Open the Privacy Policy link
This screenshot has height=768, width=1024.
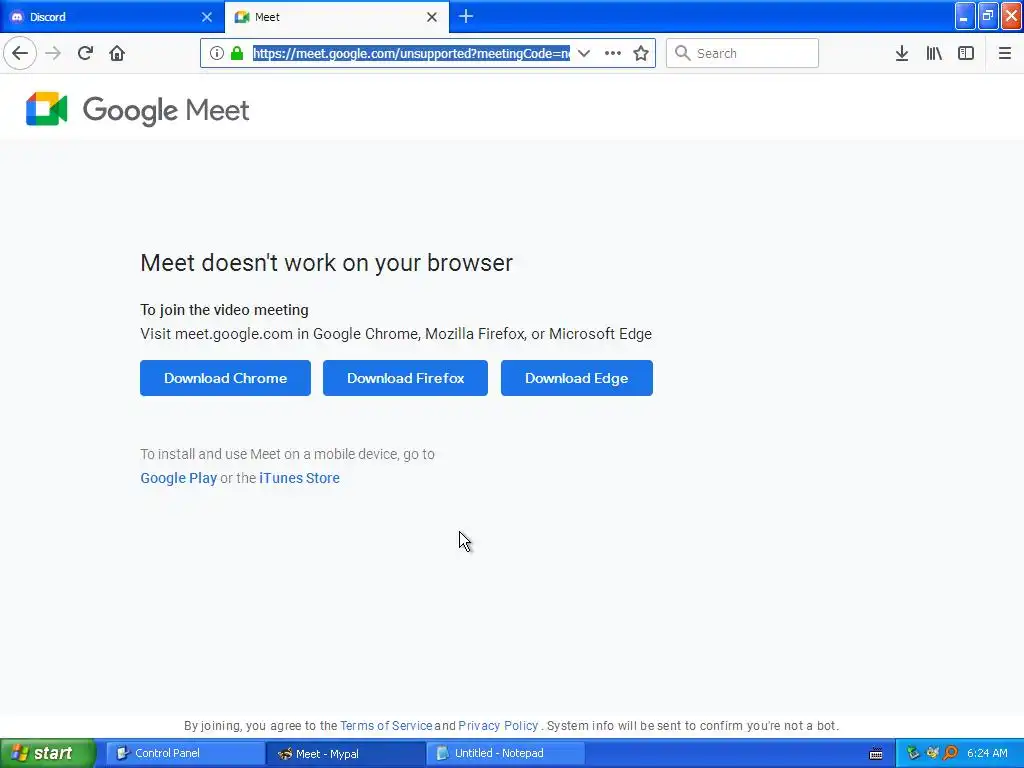pyautogui.click(x=498, y=726)
